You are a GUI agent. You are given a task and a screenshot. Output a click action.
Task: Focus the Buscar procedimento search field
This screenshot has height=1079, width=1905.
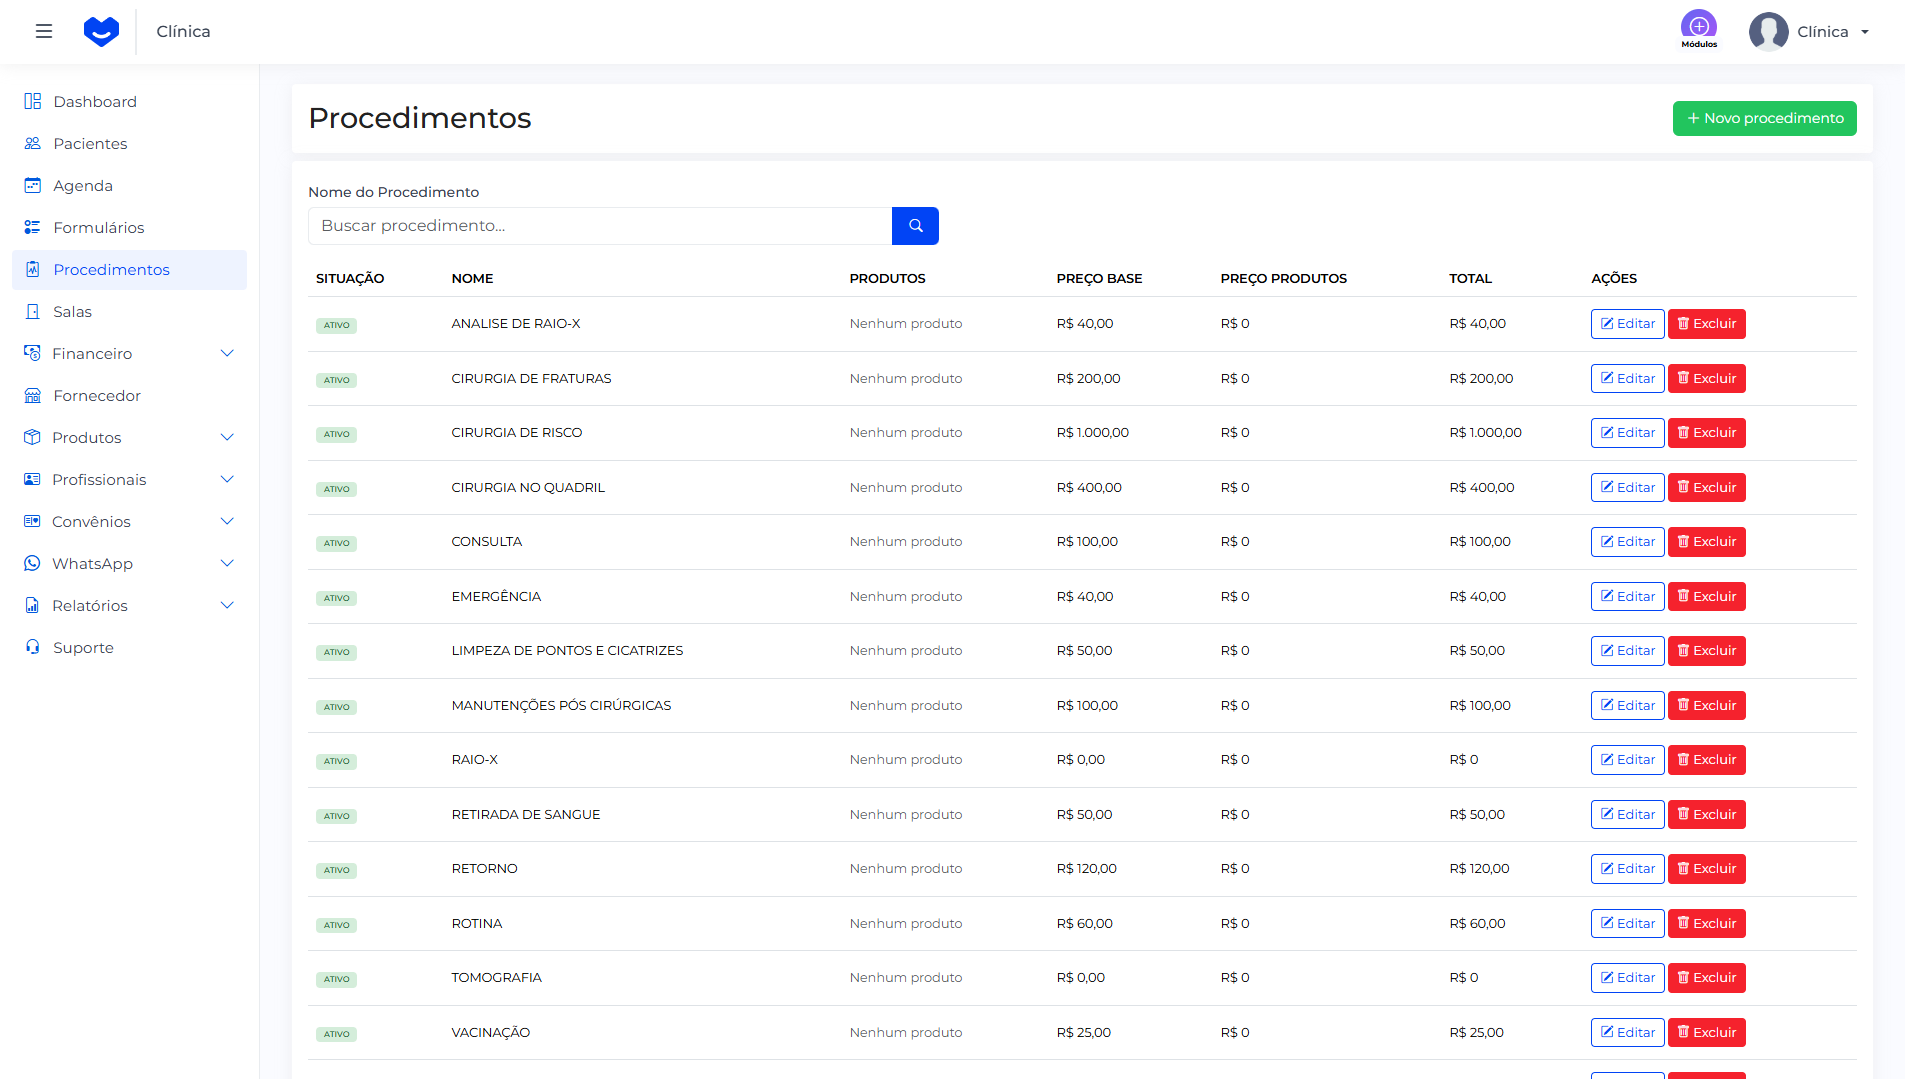599,226
